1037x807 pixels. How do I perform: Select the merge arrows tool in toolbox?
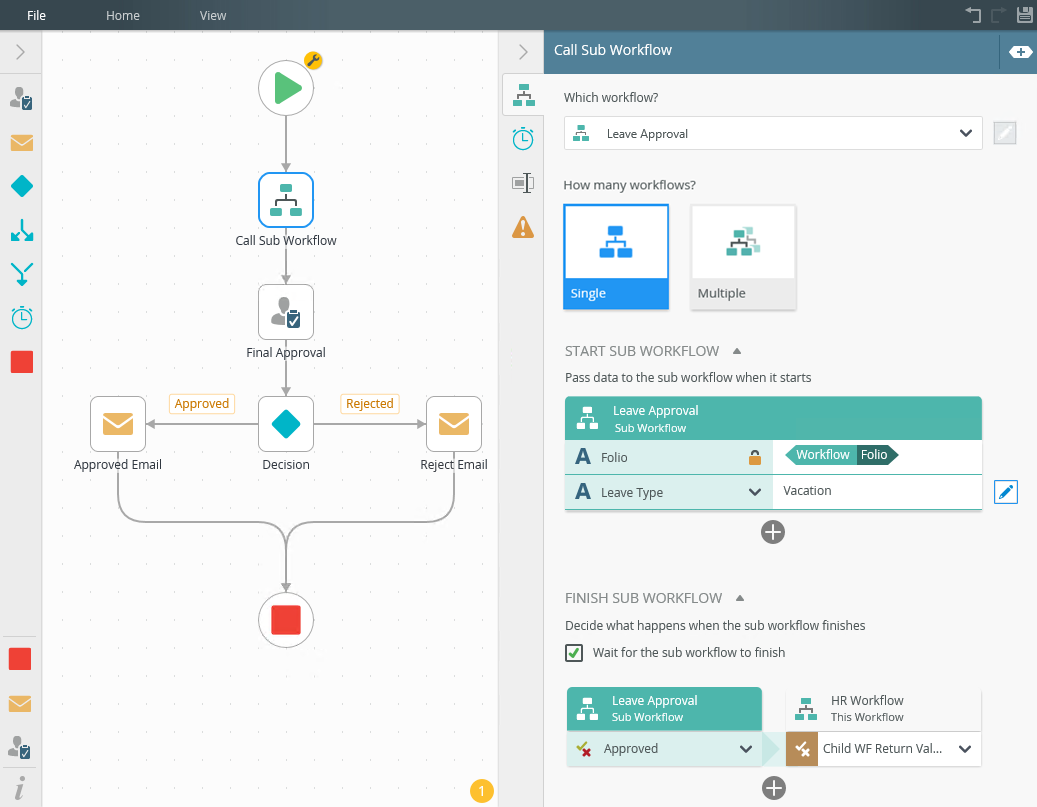tap(22, 274)
